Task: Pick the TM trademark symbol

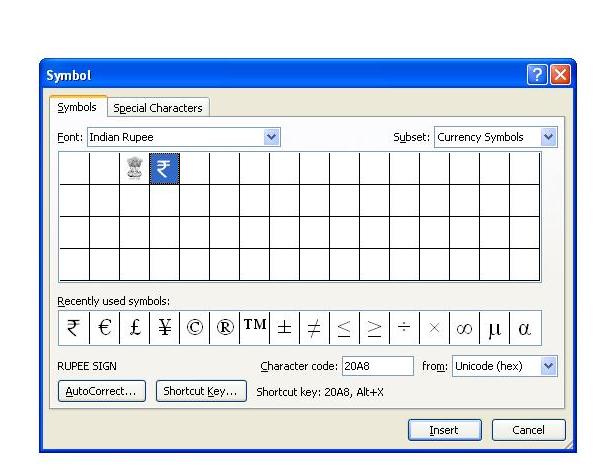Action: click(255, 328)
